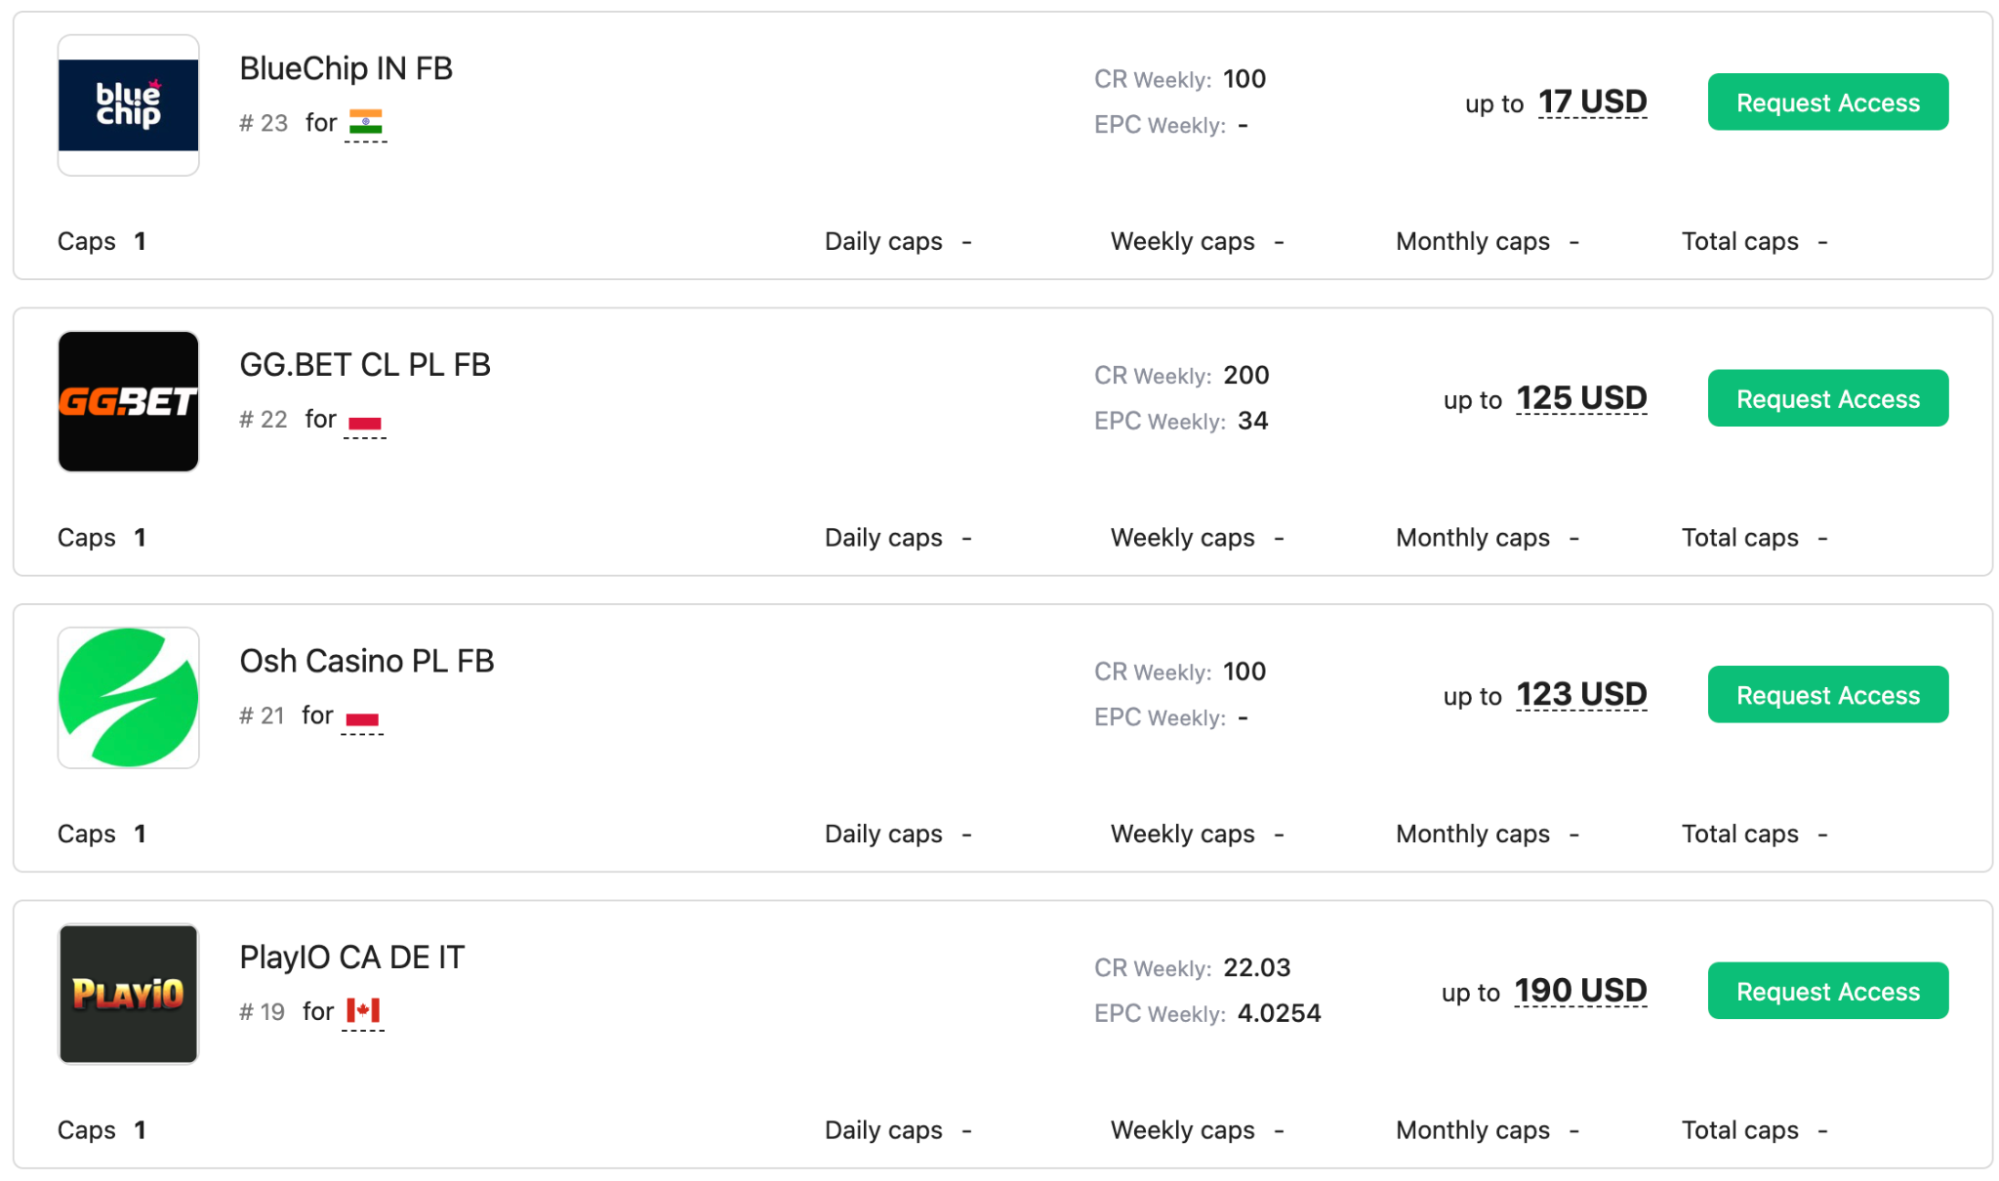The width and height of the screenshot is (1999, 1181).
Task: Open the GG.BET CL PL FB title
Action: point(365,365)
